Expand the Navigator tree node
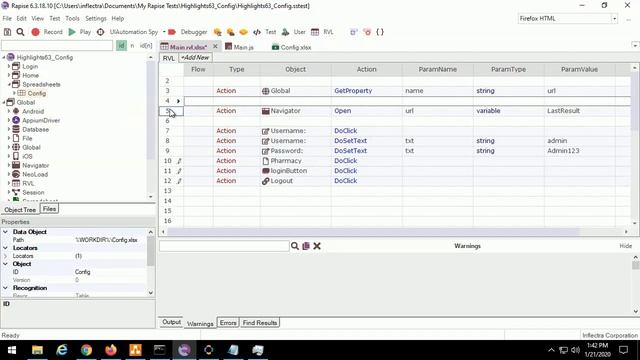The image size is (640, 360). pyautogui.click(x=9, y=165)
